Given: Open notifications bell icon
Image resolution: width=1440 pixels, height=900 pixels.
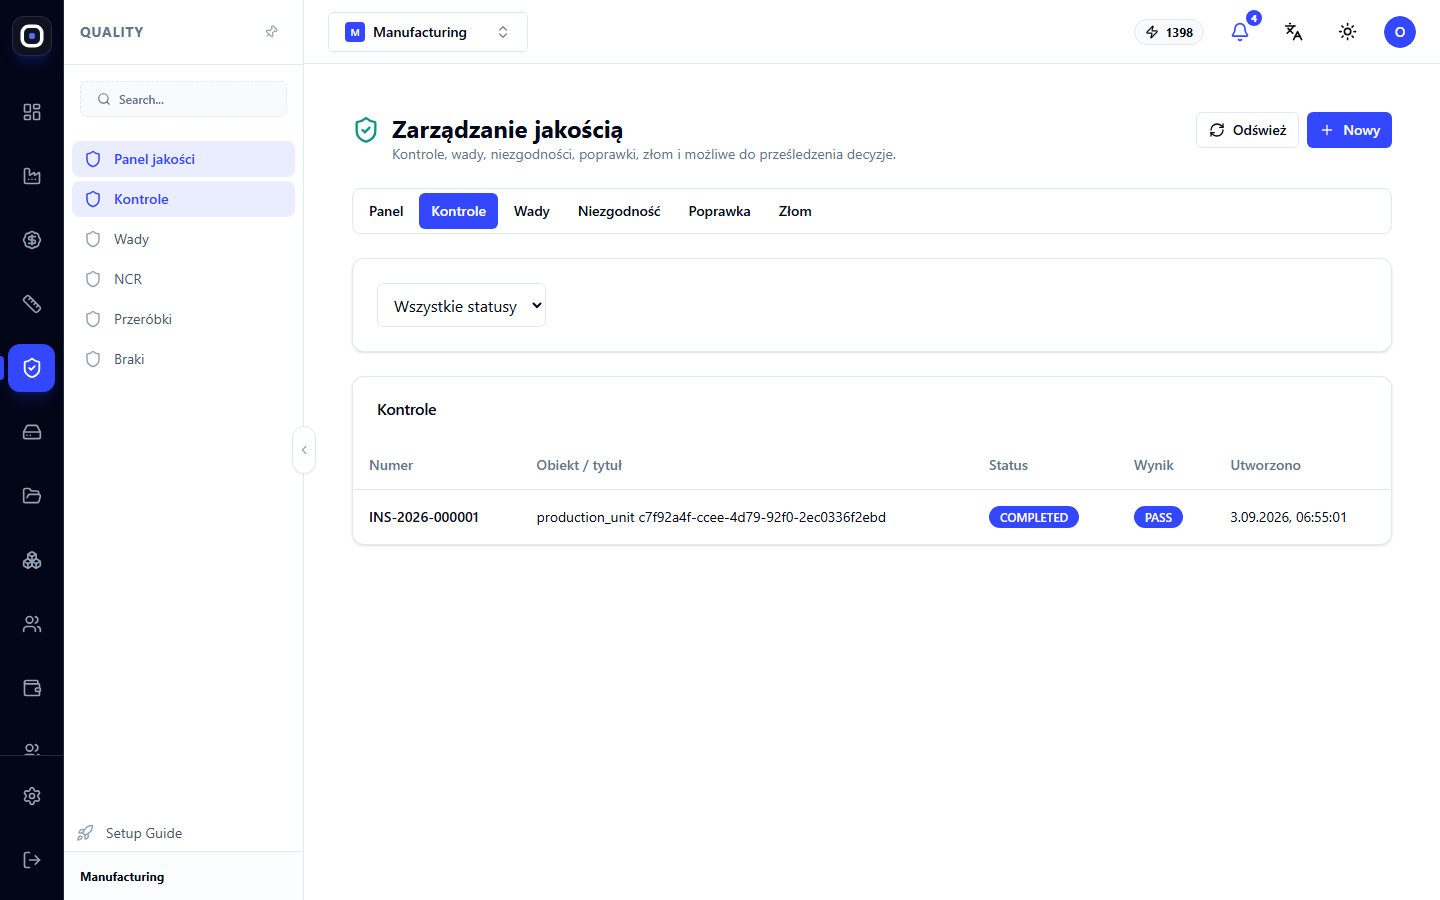Looking at the screenshot, I should tap(1240, 32).
